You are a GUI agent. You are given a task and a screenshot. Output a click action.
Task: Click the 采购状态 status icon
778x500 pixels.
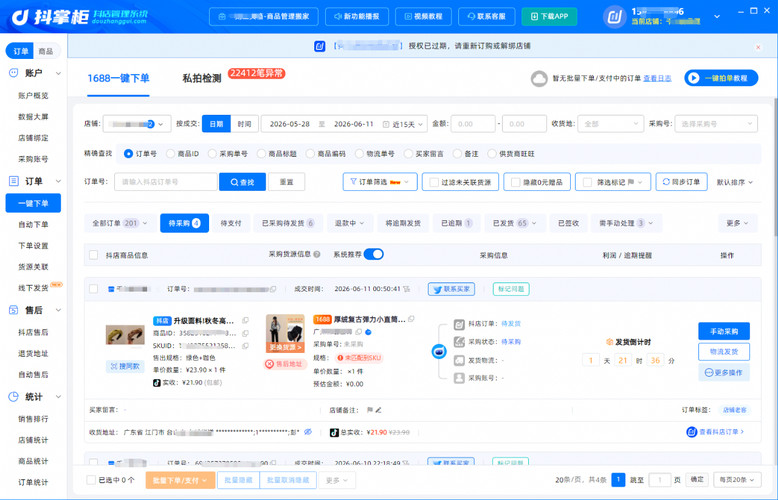coord(459,342)
